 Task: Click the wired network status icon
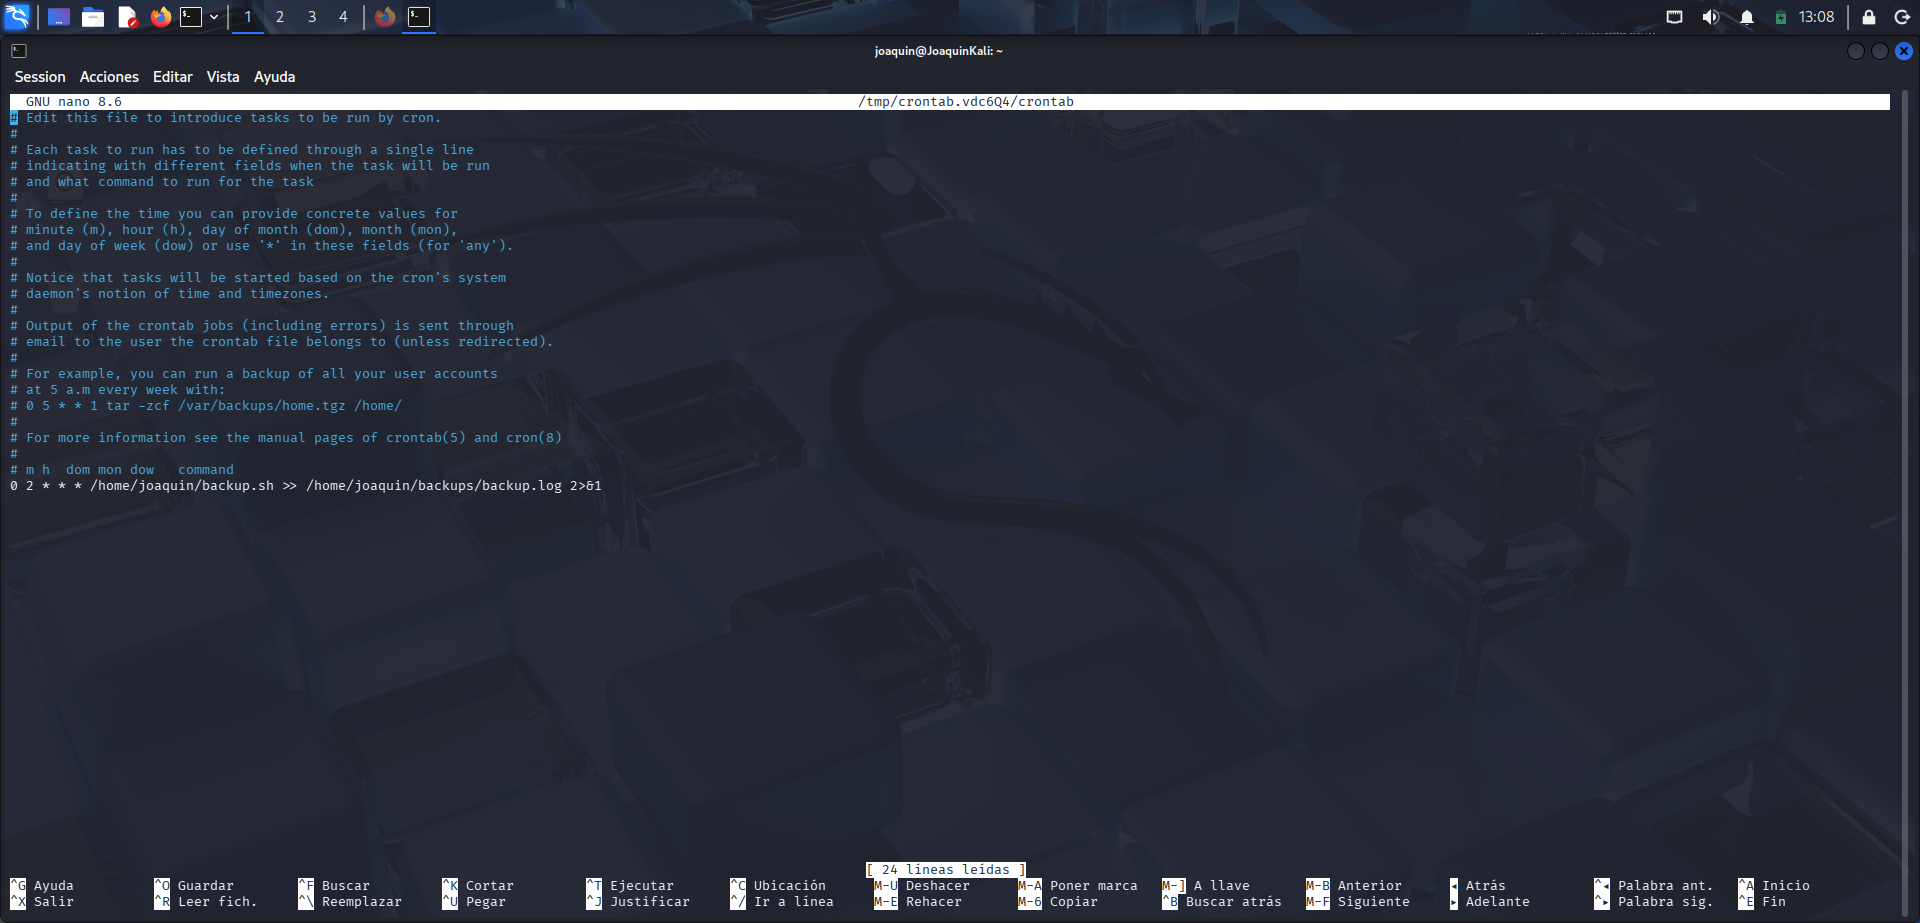1674,17
